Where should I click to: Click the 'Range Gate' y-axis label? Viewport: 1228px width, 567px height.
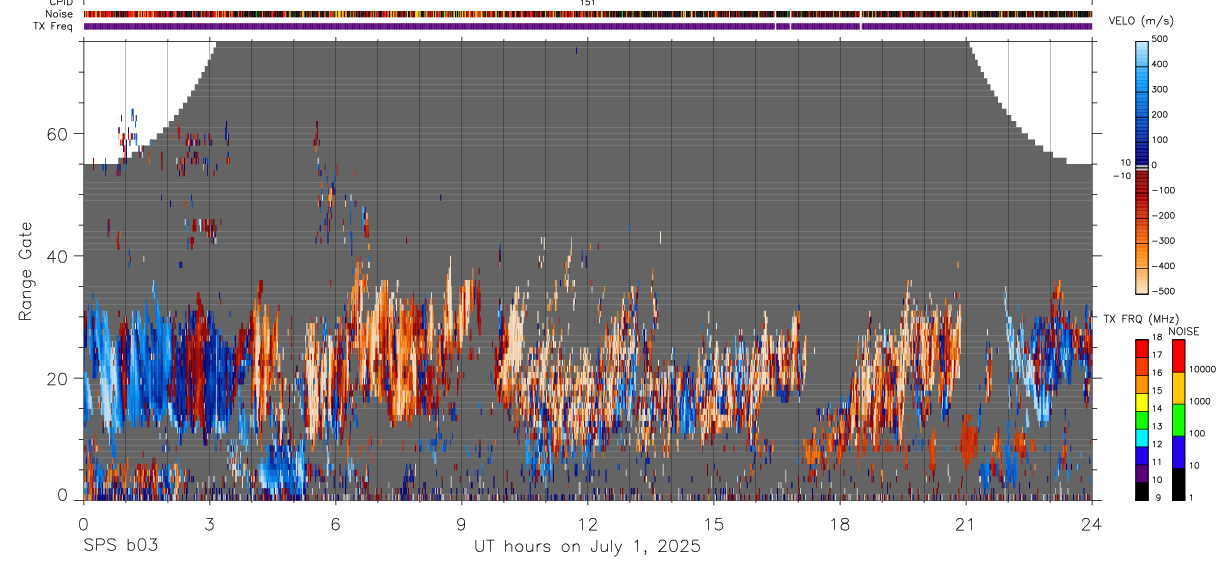pyautogui.click(x=24, y=271)
